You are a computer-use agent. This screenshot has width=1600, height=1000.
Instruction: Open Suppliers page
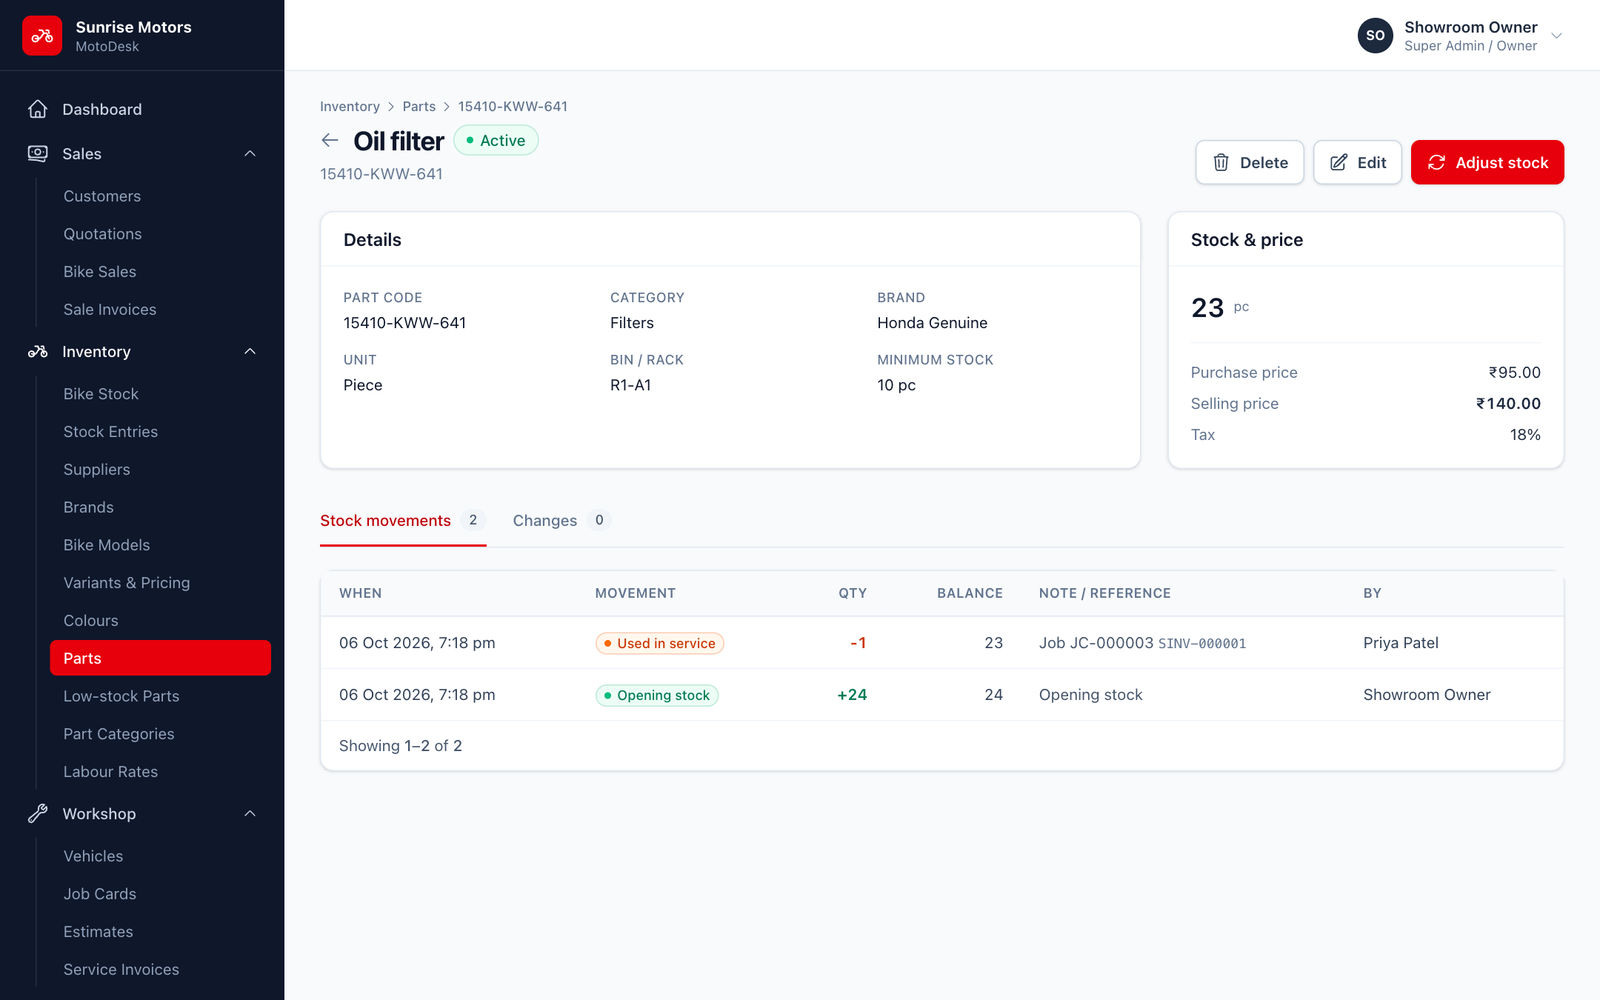click(x=160, y=470)
